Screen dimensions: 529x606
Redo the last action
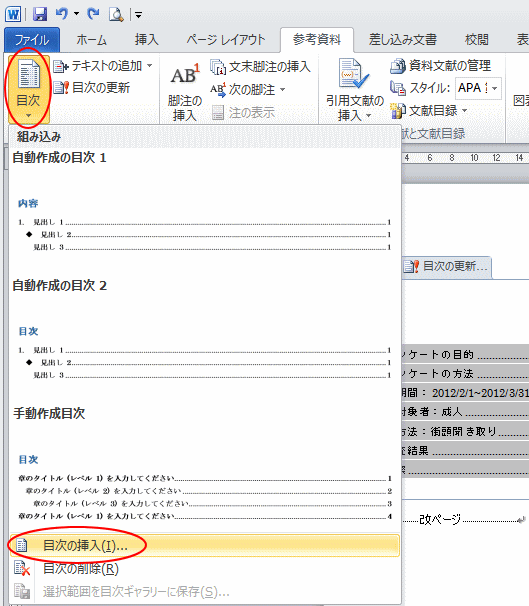[x=93, y=14]
